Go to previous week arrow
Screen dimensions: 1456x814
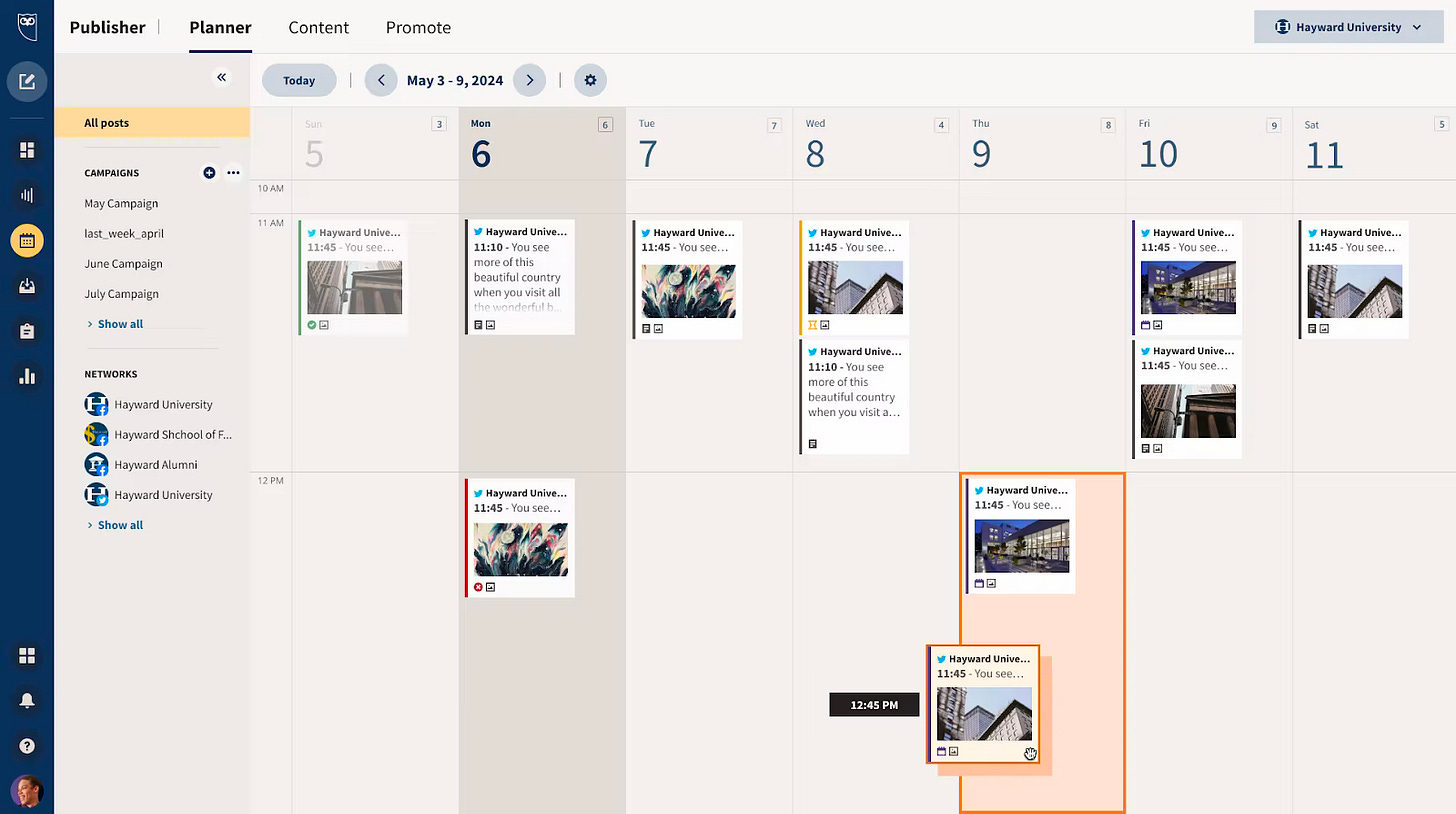(x=381, y=80)
